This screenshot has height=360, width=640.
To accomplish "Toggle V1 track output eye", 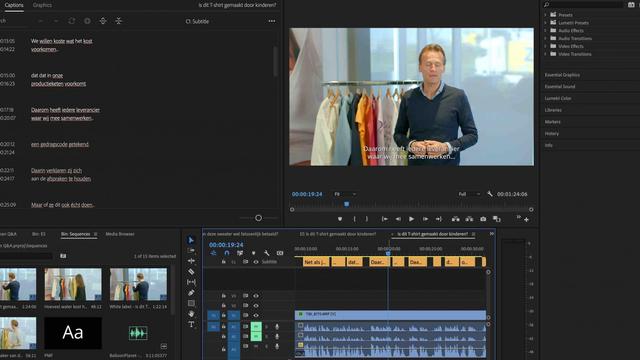I will [256, 316].
